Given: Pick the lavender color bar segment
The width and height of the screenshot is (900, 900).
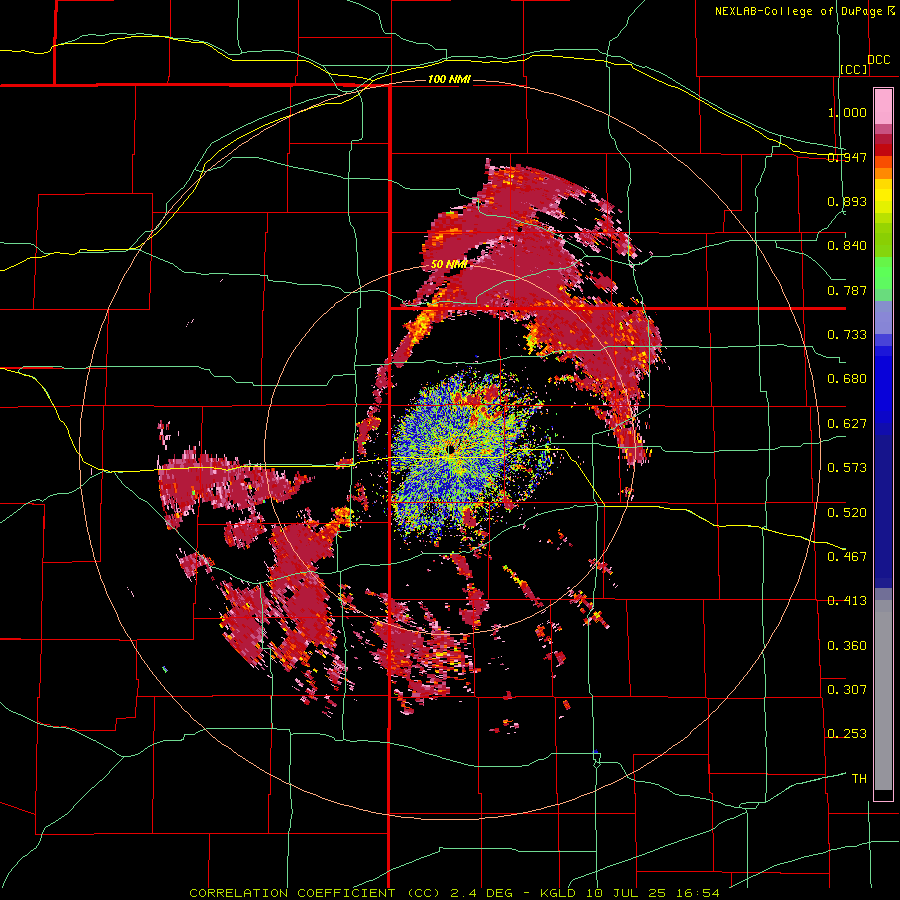Looking at the screenshot, I should pos(883,317).
